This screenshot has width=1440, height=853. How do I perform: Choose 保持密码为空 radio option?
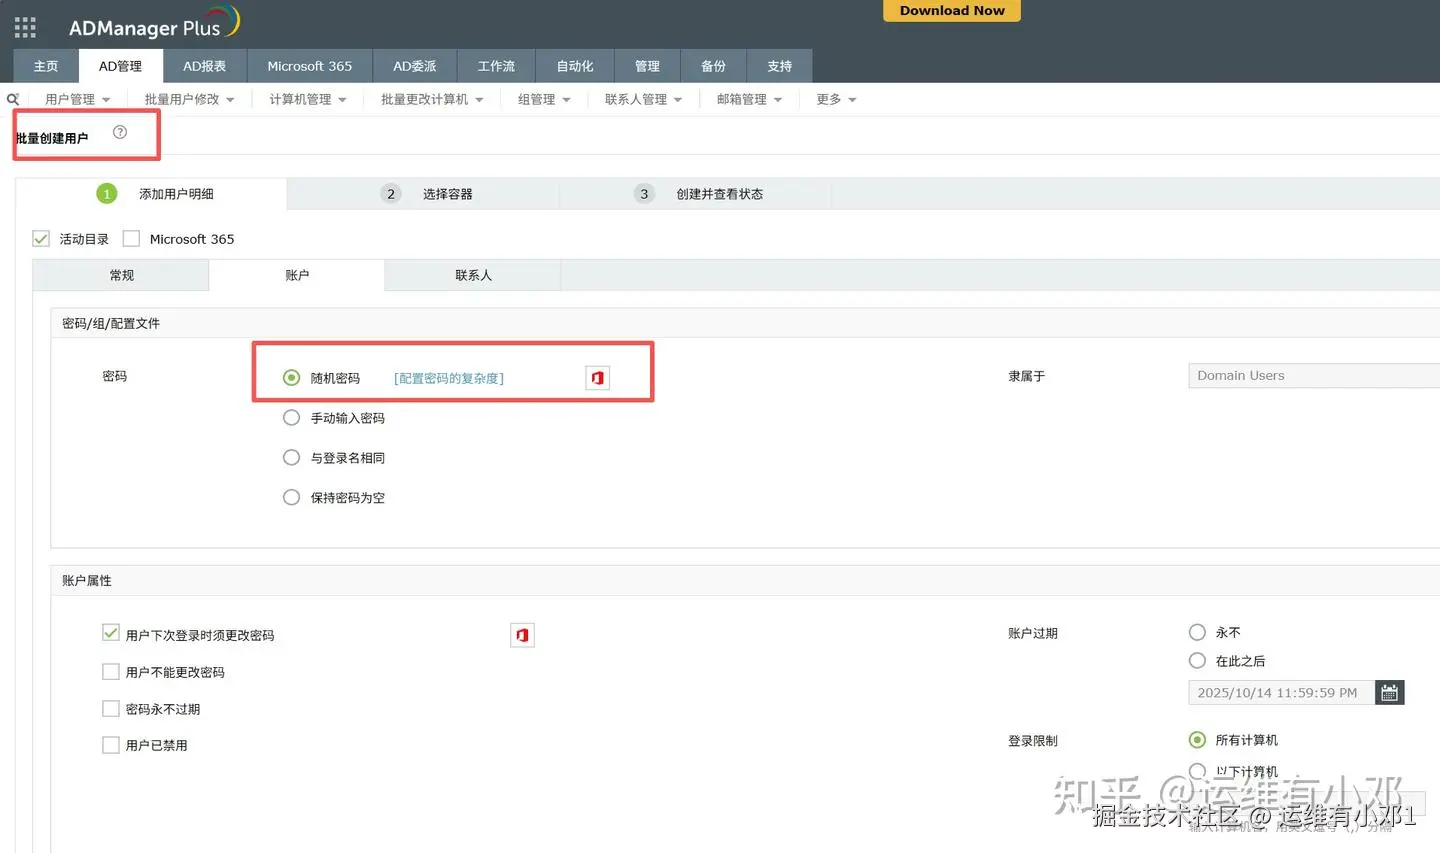pos(291,497)
